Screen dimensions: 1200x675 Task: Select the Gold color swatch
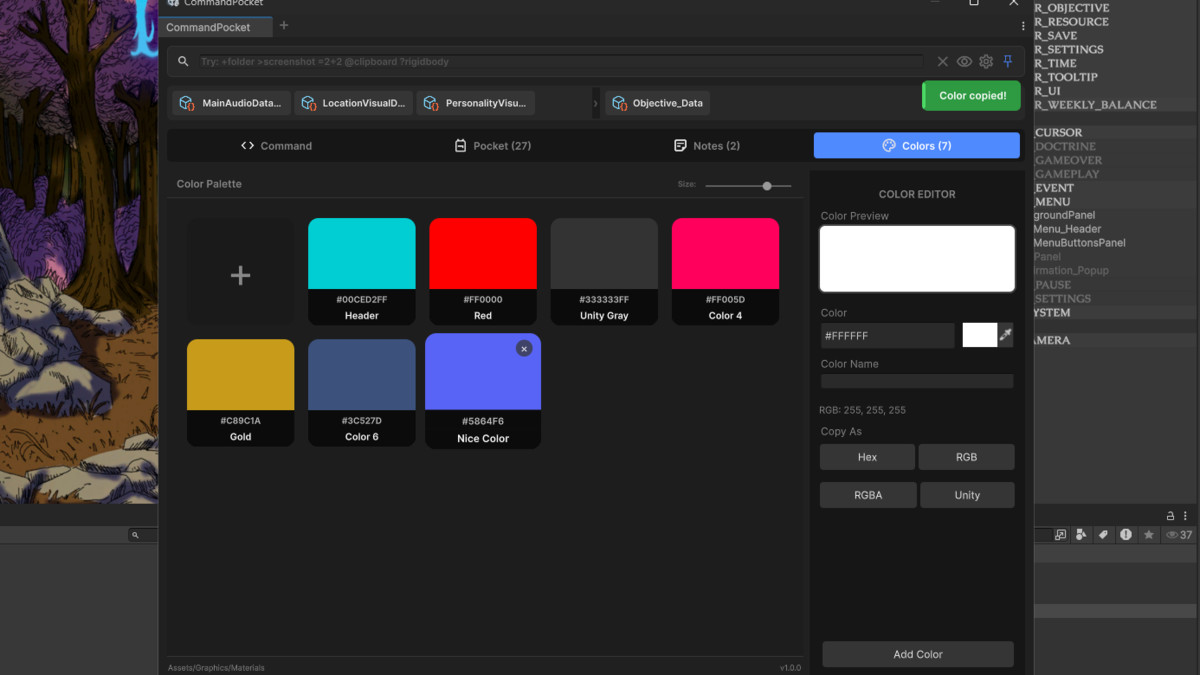point(240,373)
